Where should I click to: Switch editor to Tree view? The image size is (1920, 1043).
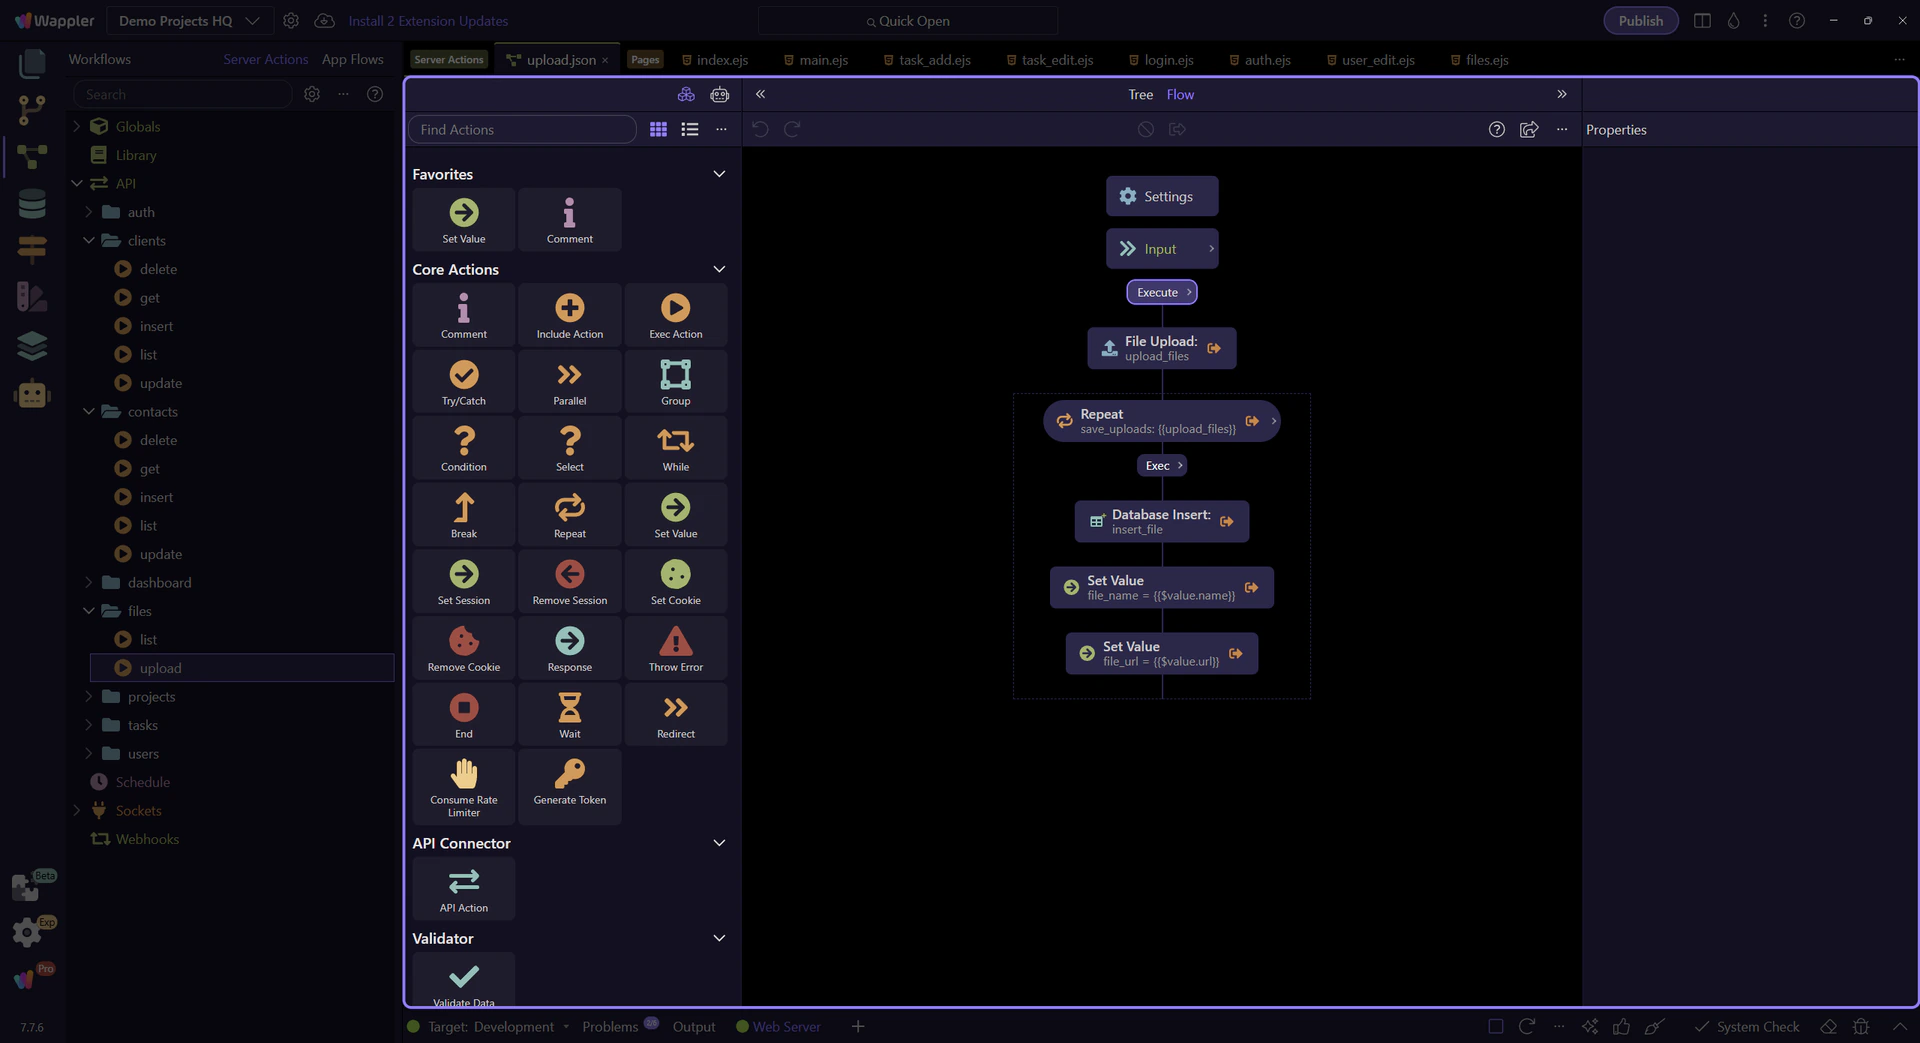[1140, 94]
